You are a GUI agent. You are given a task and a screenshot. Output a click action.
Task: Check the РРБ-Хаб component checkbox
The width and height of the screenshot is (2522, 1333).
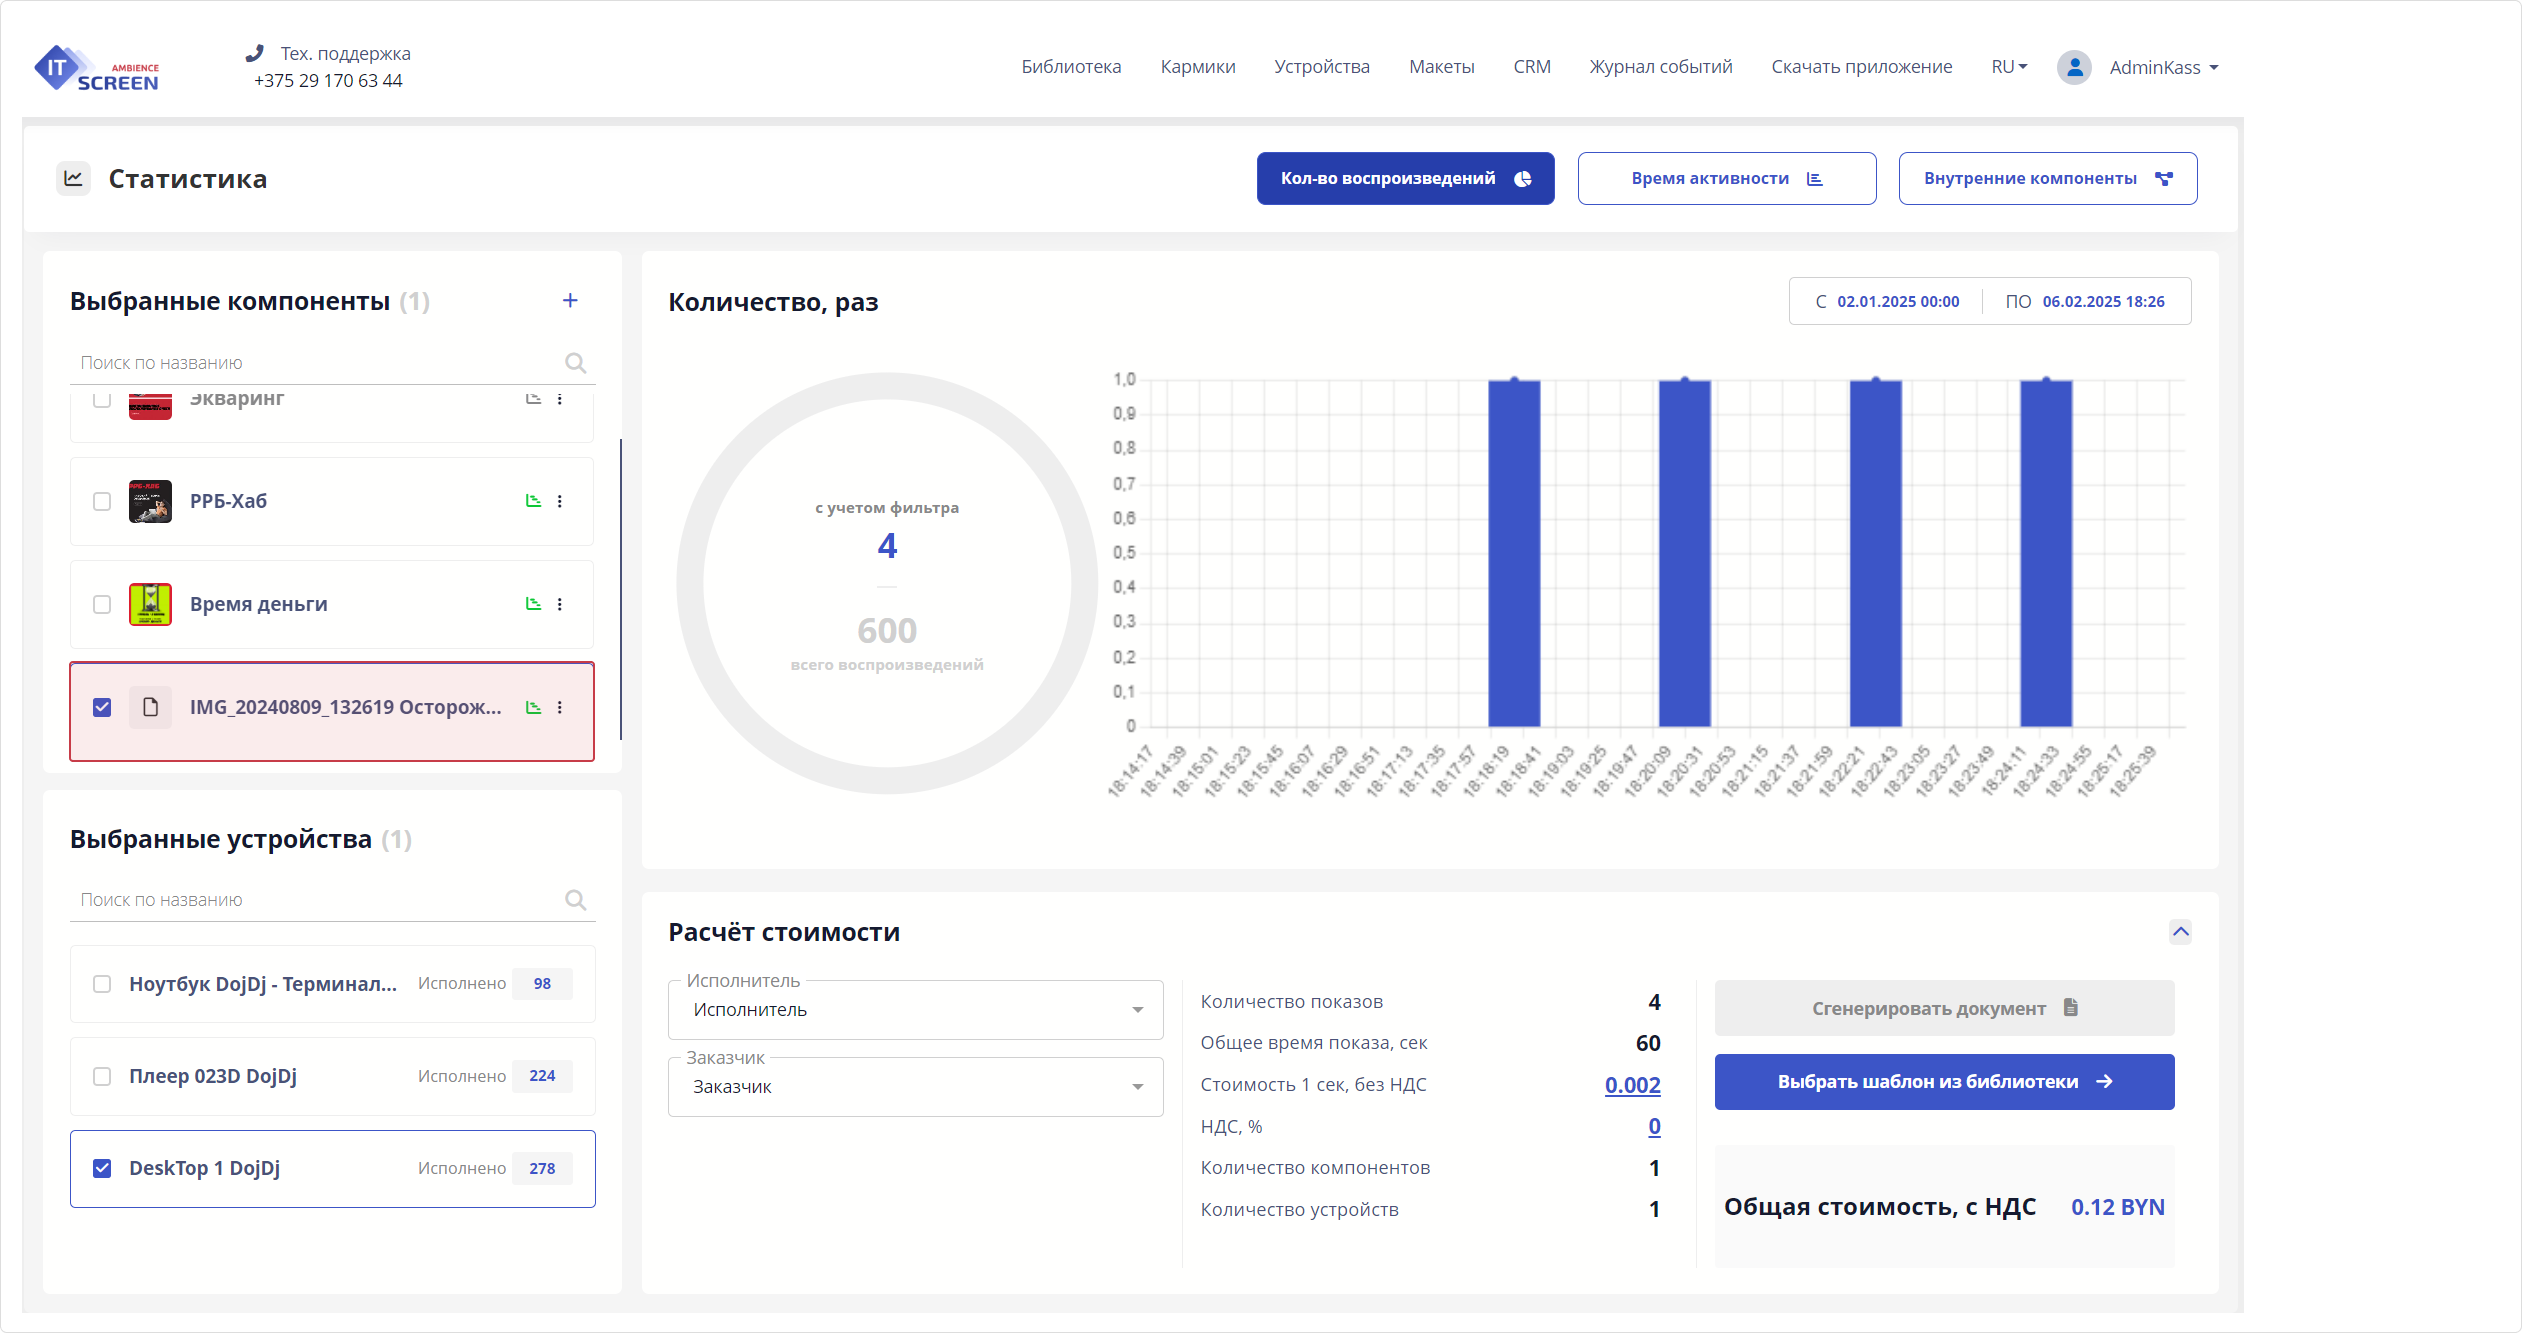pos(102,501)
